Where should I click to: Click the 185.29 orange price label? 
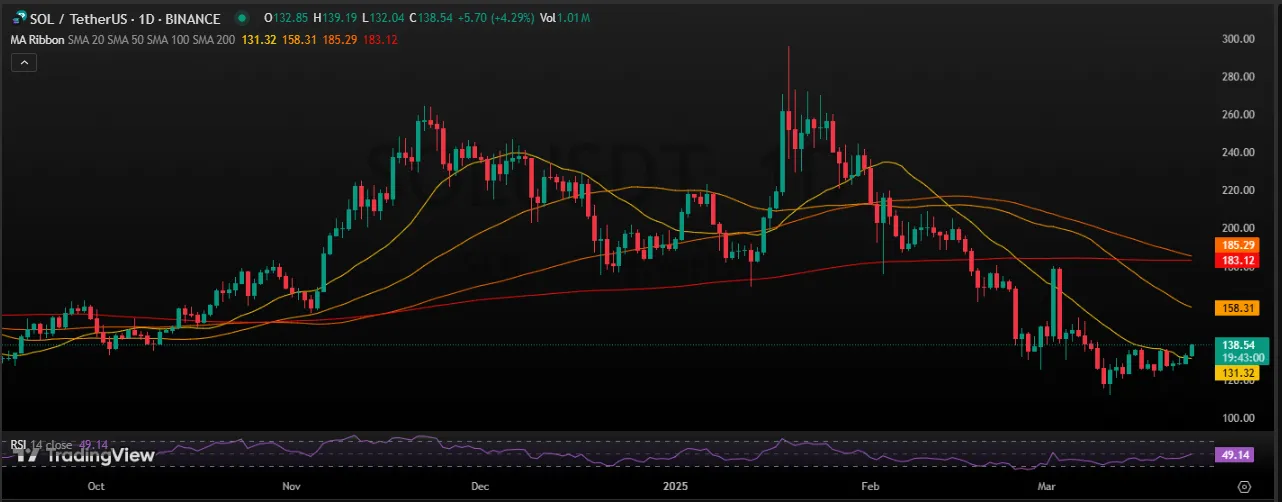click(1231, 245)
